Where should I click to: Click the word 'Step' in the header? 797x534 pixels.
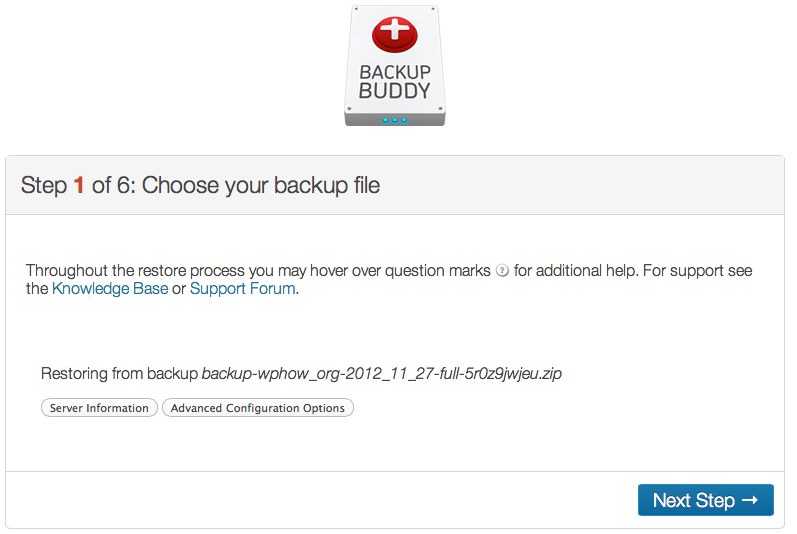(x=44, y=185)
